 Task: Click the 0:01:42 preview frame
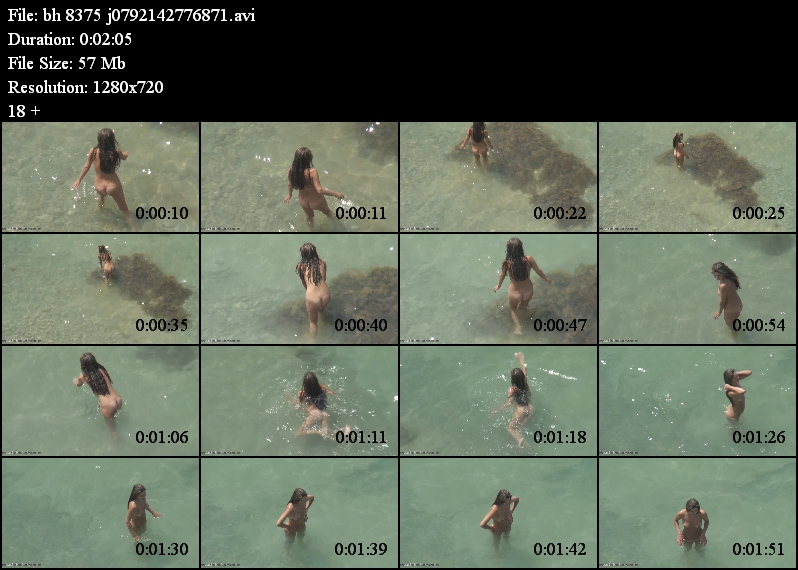[x=499, y=512]
